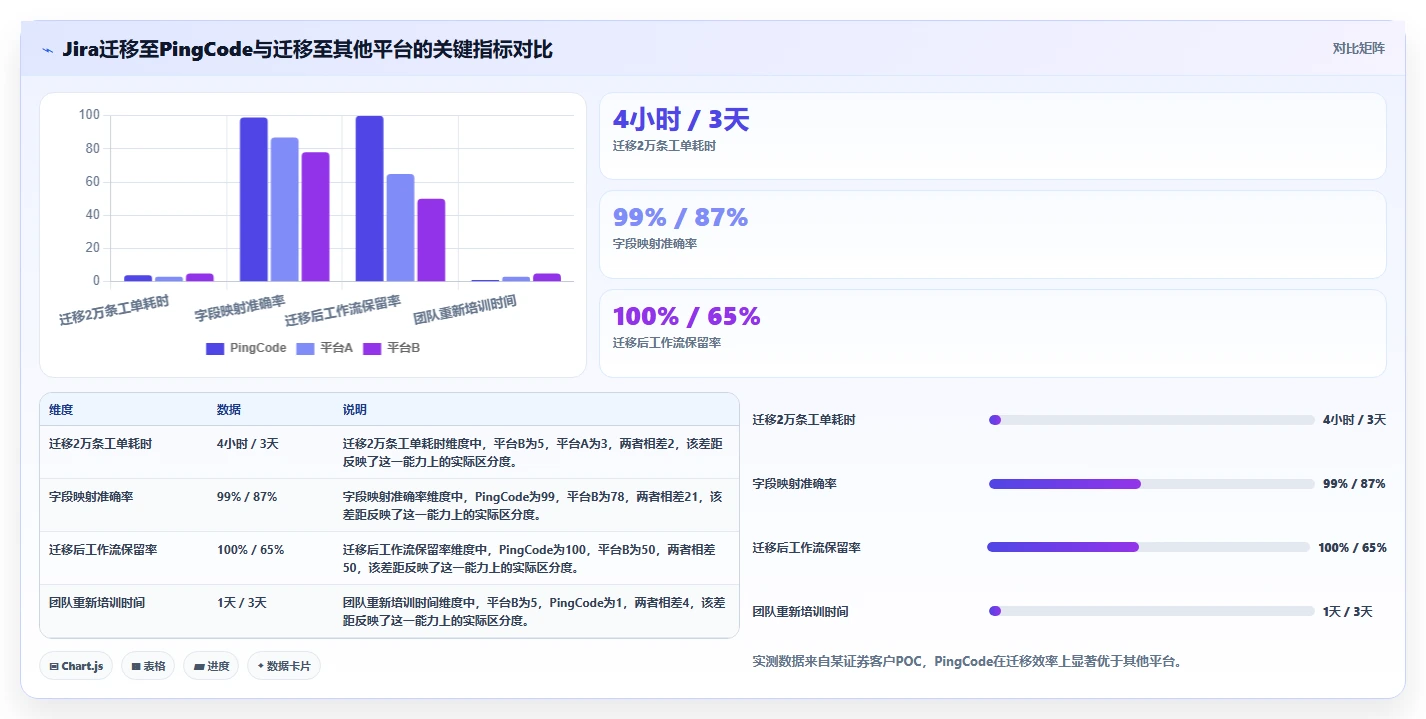Toggle PingCode legend swatch in chart
1426x719 pixels.
[214, 348]
